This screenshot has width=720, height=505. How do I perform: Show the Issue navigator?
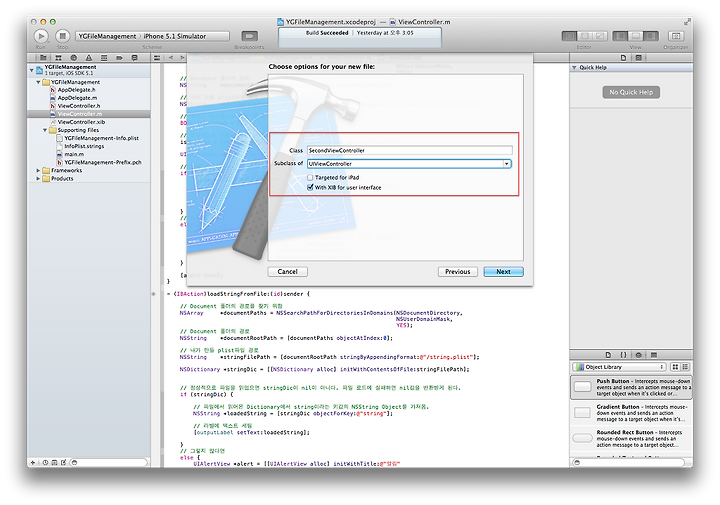click(x=89, y=58)
